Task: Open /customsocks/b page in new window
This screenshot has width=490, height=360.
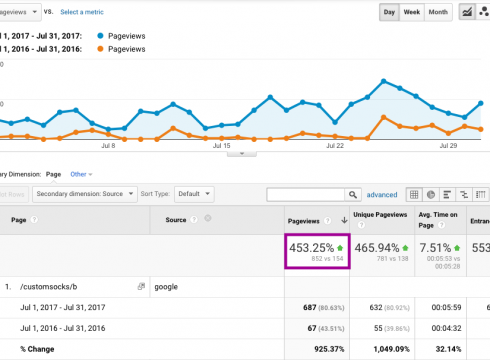Action: click(141, 286)
